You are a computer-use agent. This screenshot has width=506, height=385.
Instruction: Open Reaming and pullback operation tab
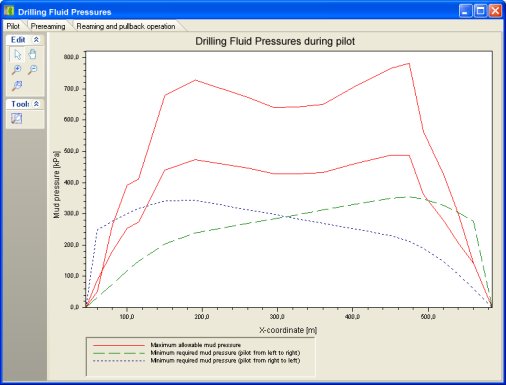[x=126, y=26]
